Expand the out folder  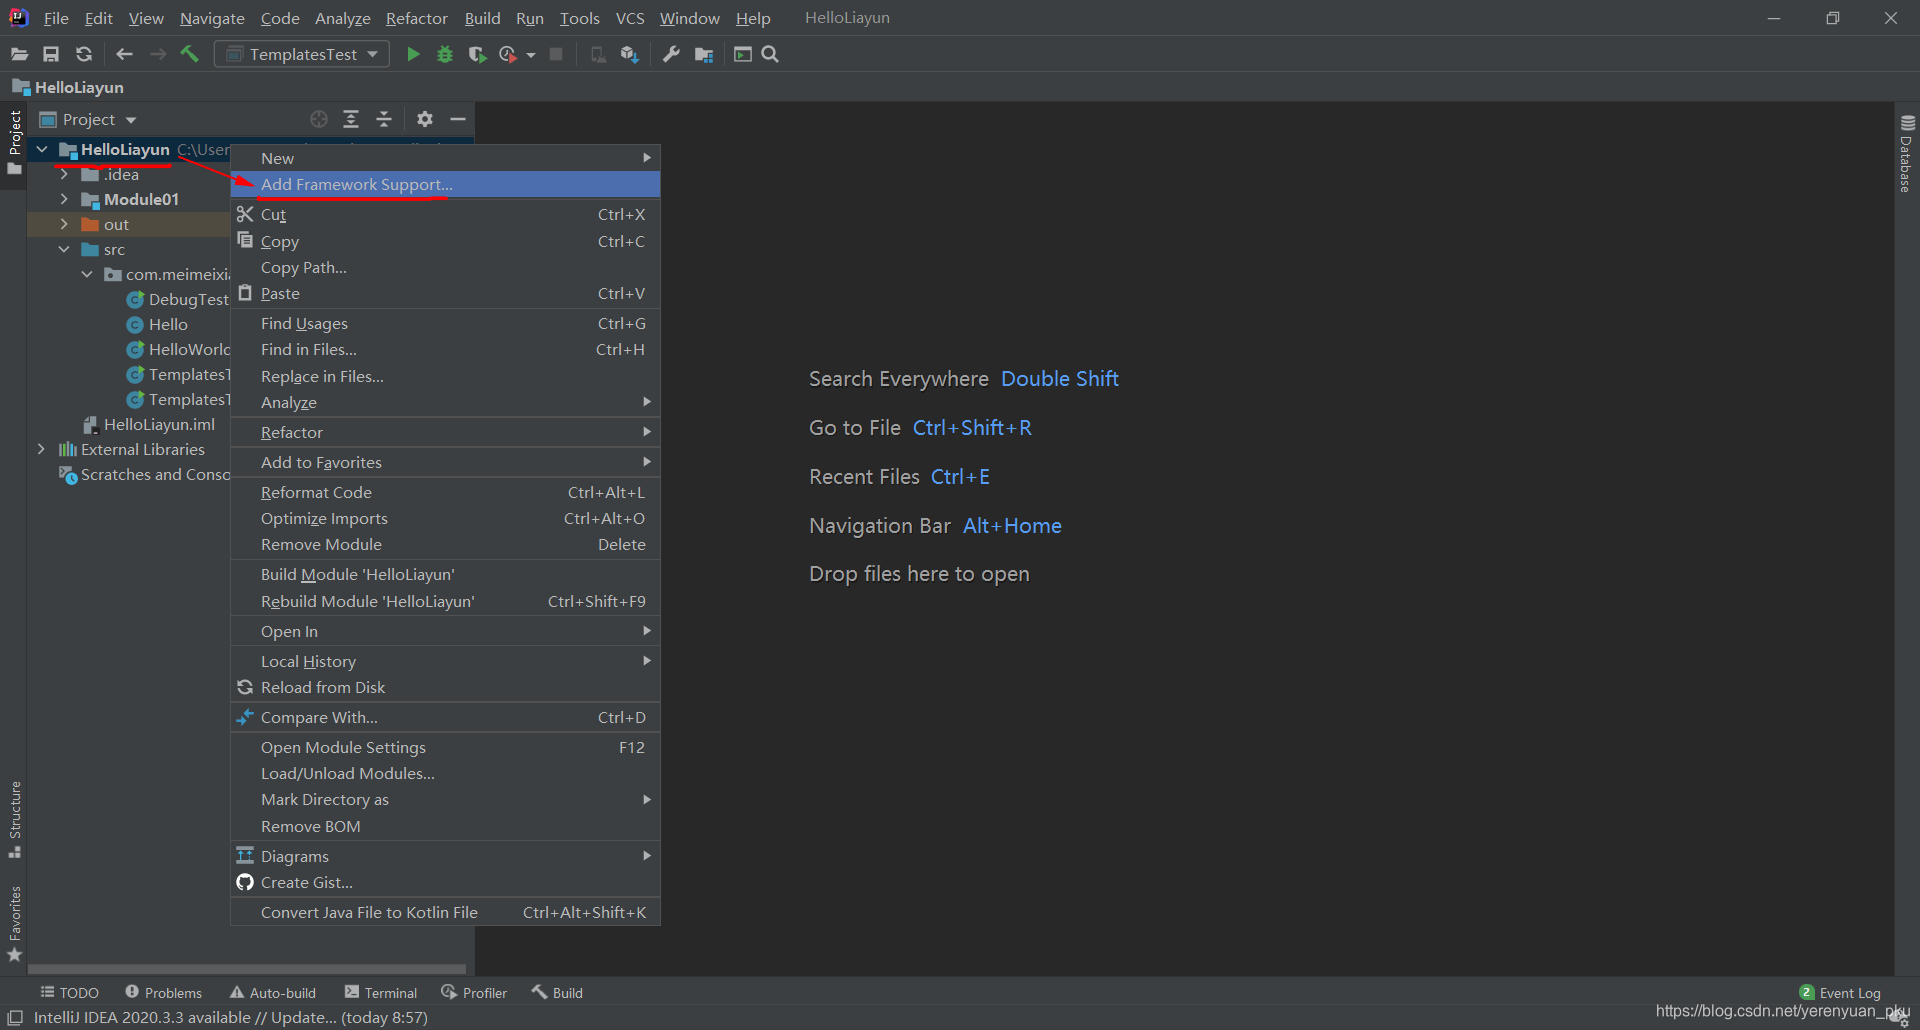tap(64, 224)
